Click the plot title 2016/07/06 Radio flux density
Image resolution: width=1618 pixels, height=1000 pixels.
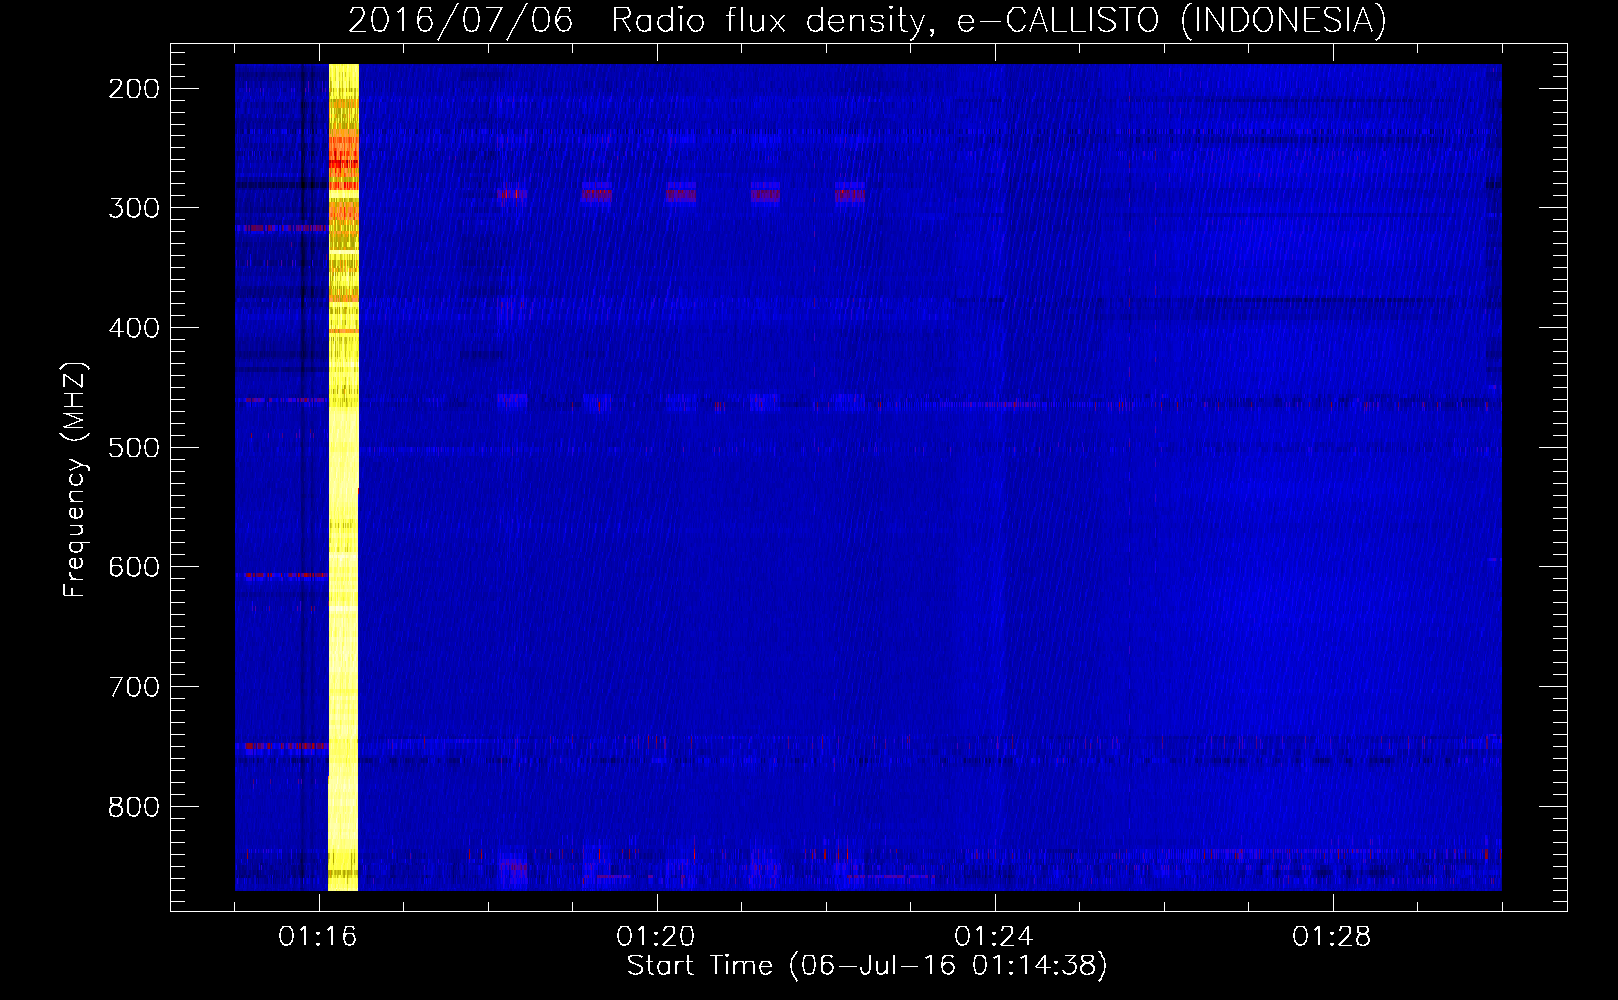click(x=867, y=20)
